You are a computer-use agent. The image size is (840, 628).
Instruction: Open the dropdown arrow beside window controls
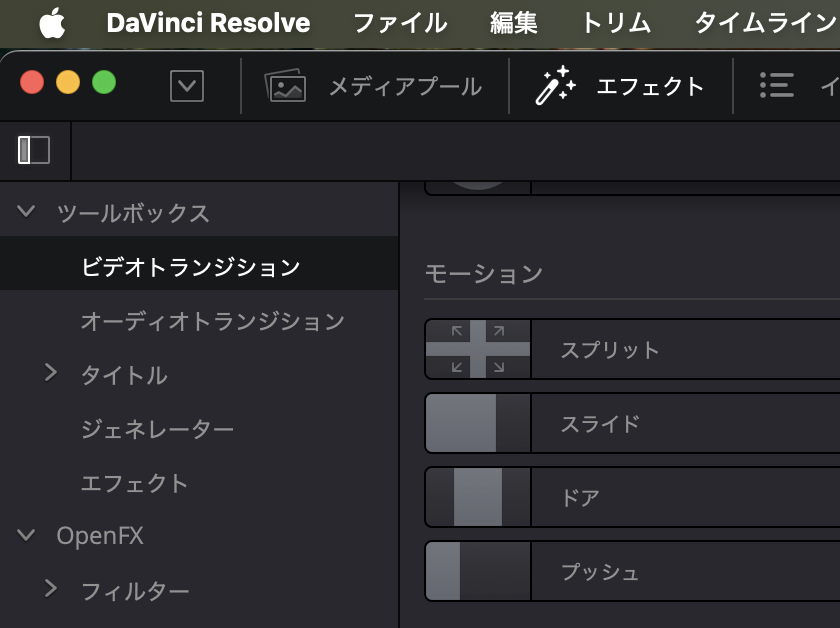(187, 86)
